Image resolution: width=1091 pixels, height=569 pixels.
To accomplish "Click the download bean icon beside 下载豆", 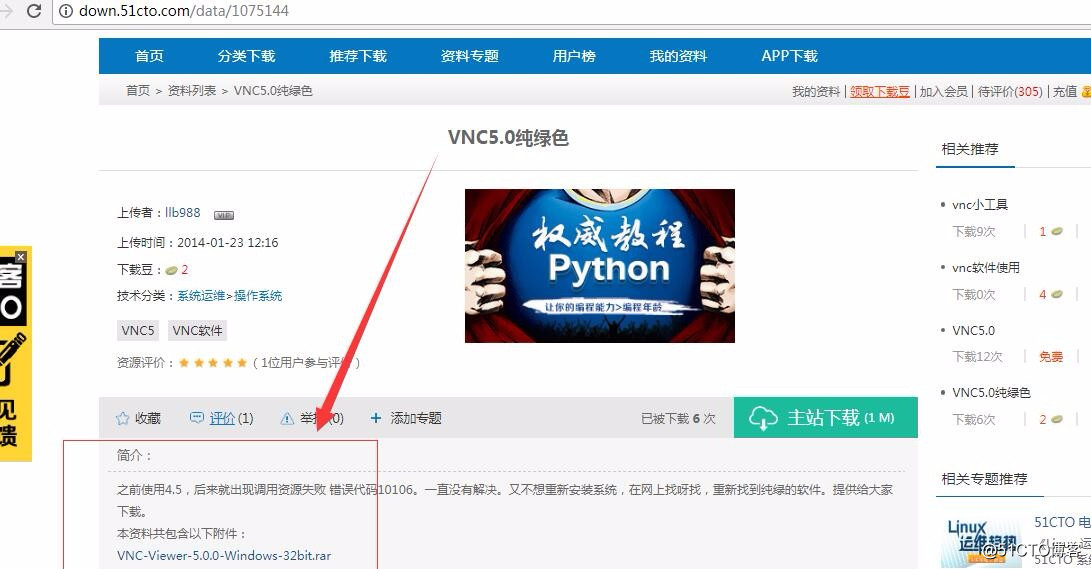I will tap(171, 270).
